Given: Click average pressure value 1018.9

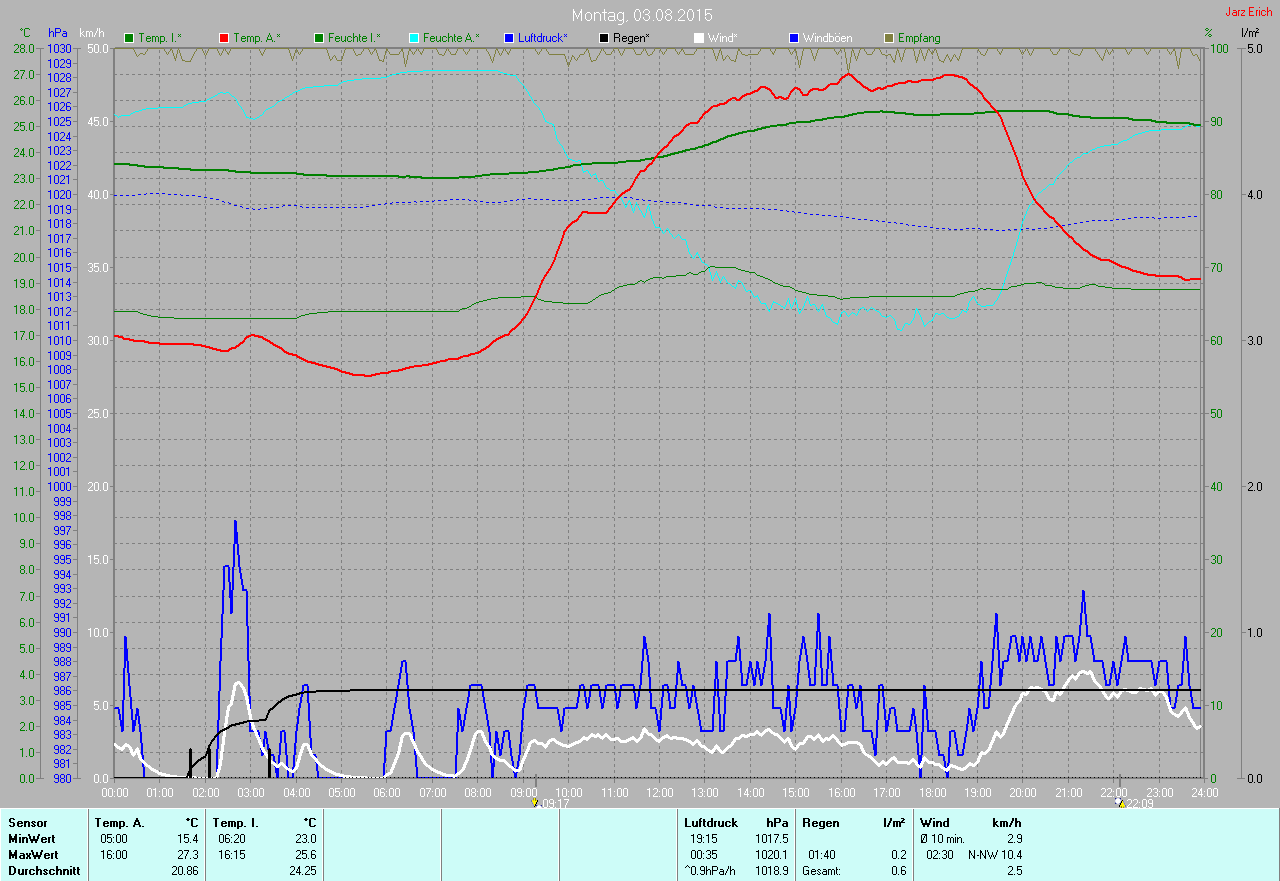Looking at the screenshot, I should (772, 871).
